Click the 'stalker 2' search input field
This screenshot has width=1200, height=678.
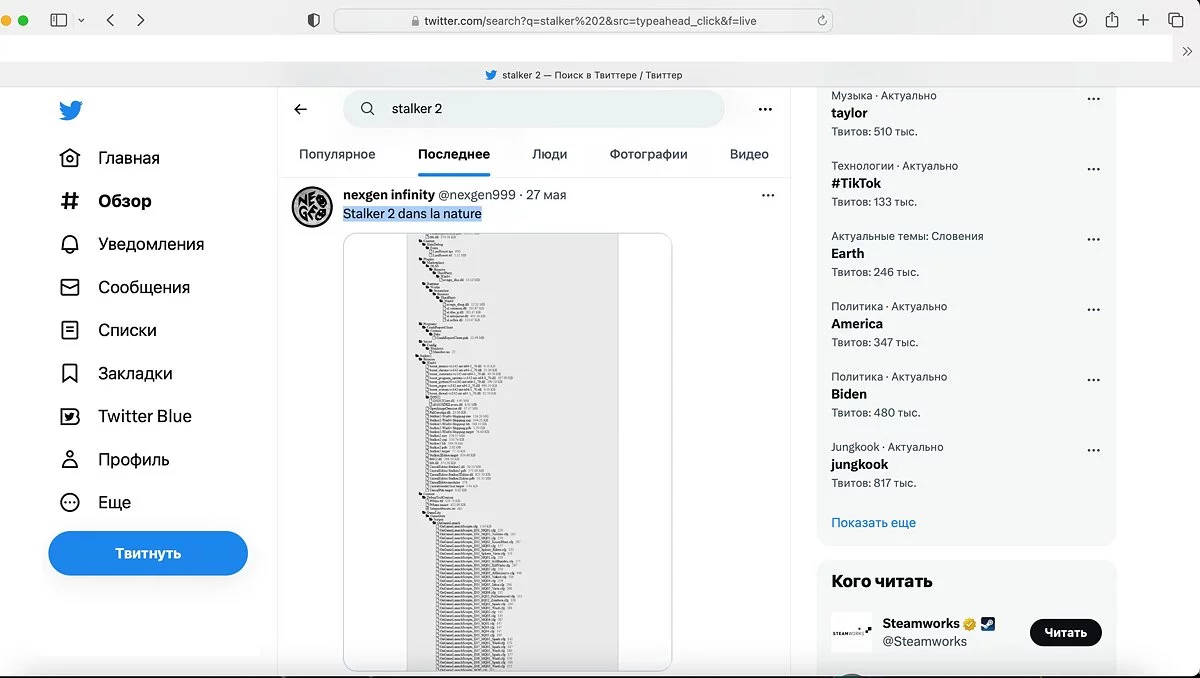click(533, 109)
